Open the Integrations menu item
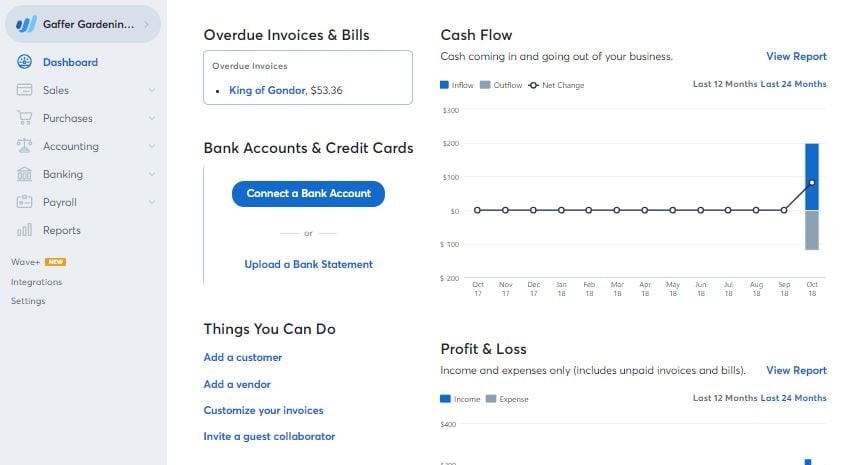The height and width of the screenshot is (465, 861). (36, 282)
